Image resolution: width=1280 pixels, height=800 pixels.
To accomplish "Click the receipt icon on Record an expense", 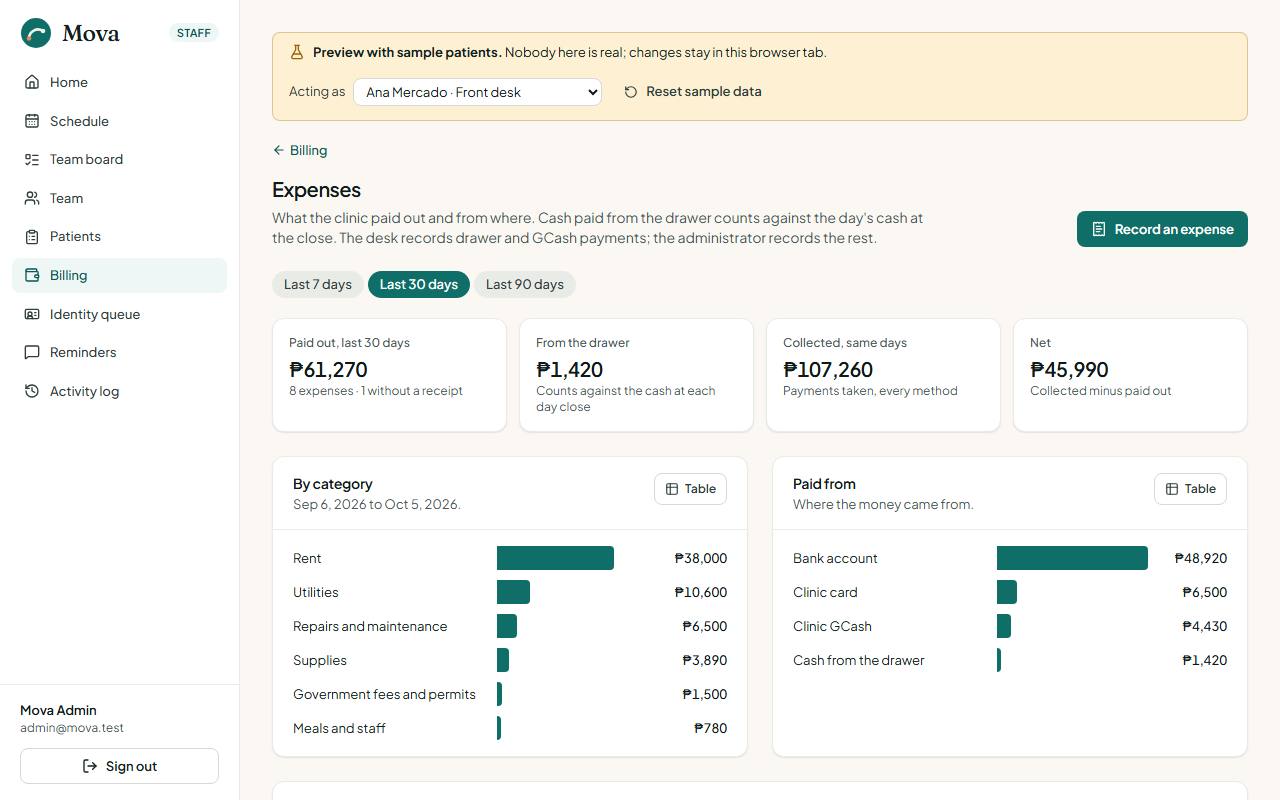I will coord(1099,229).
